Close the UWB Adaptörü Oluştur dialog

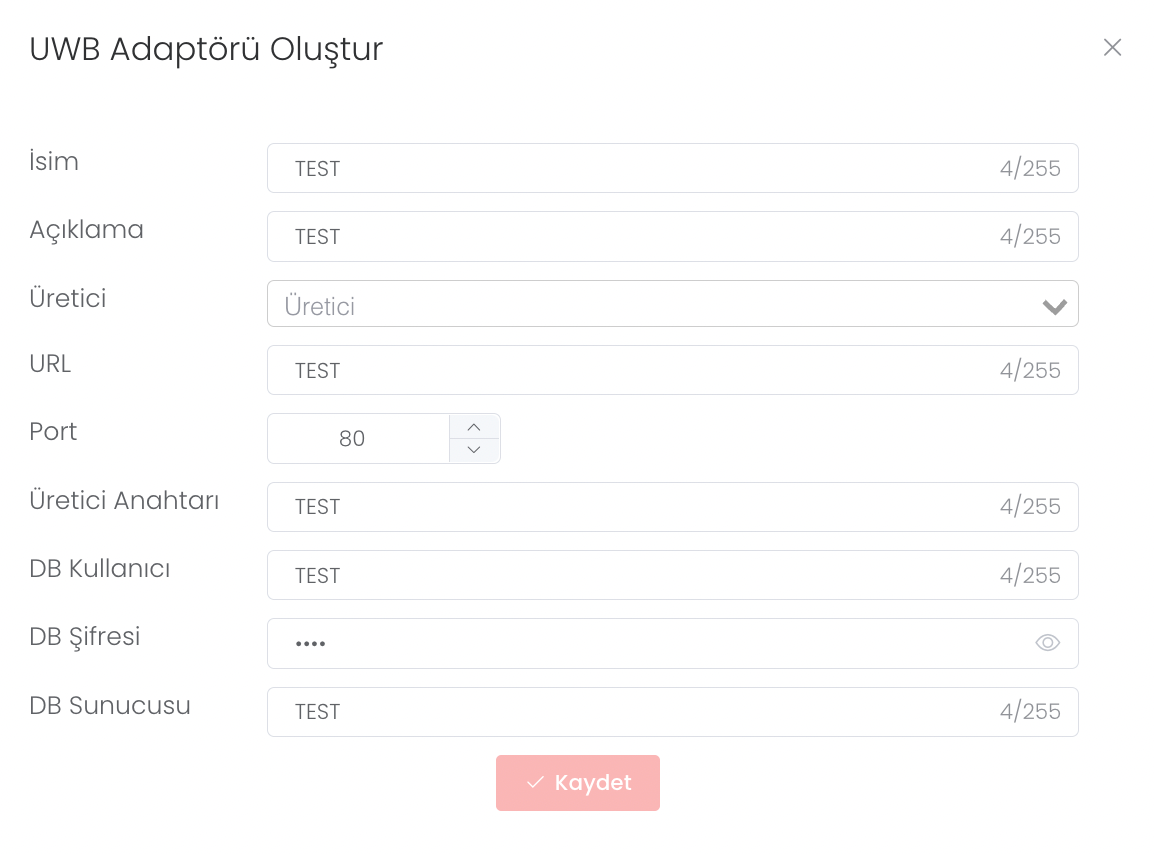[1112, 47]
